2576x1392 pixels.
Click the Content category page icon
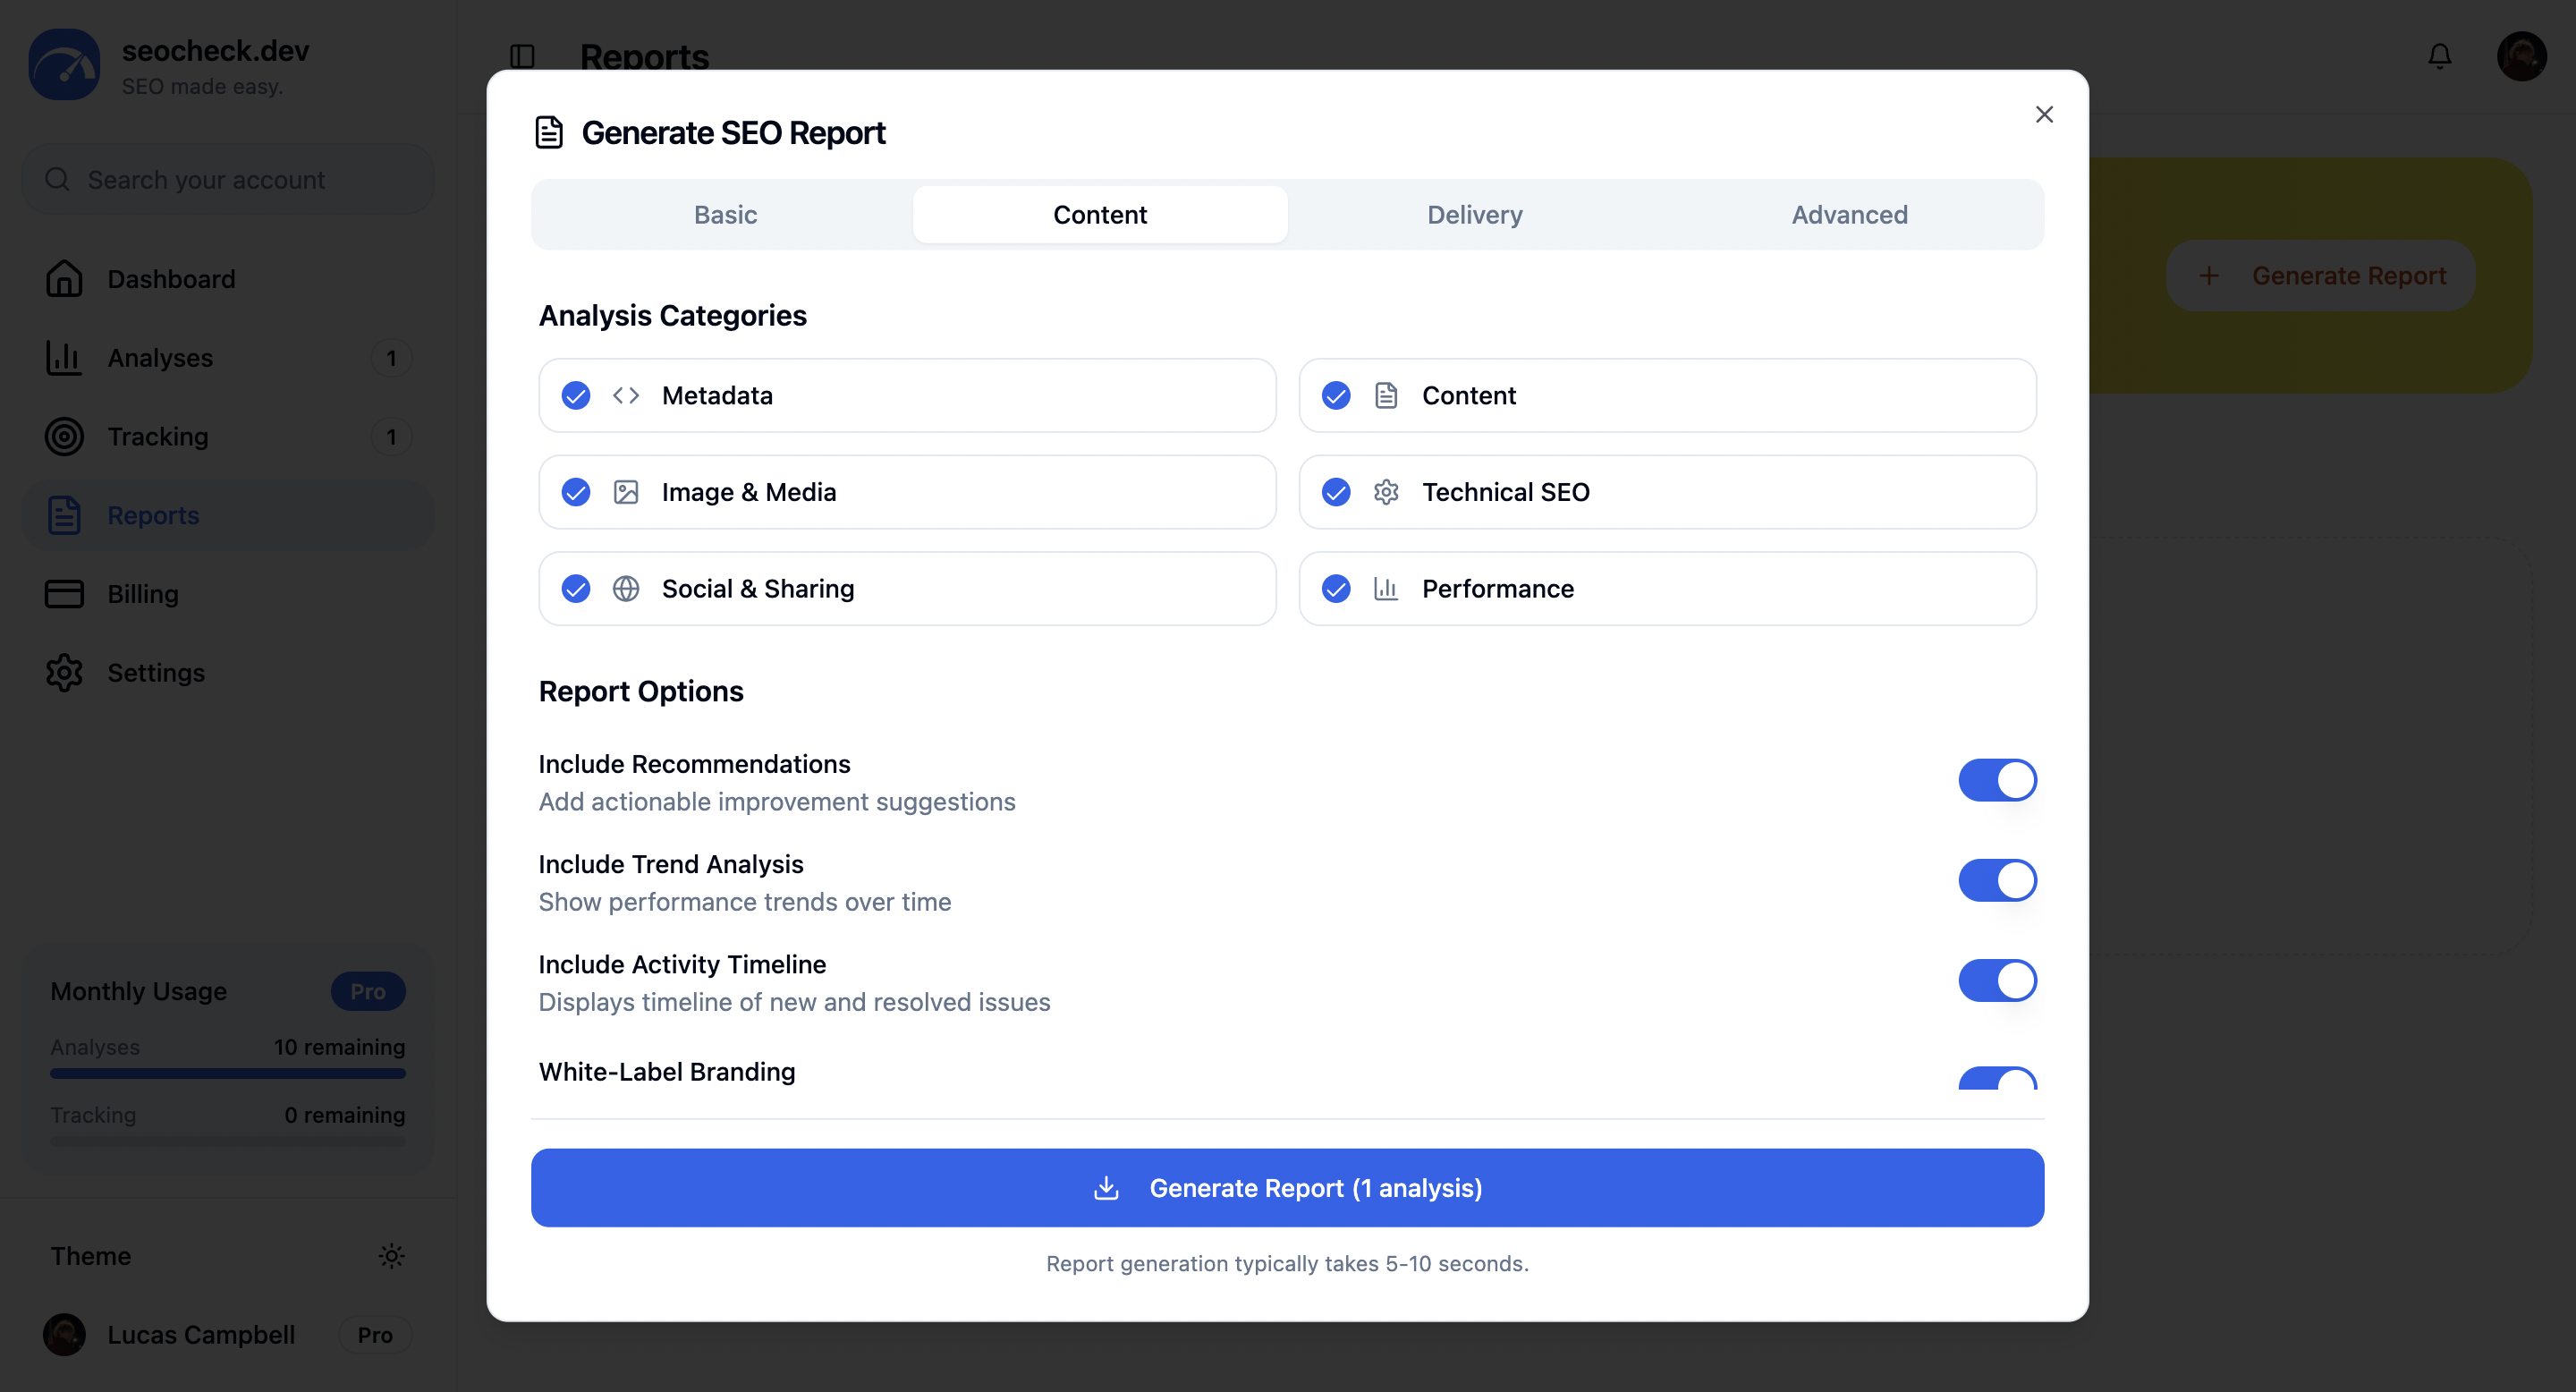[1386, 396]
